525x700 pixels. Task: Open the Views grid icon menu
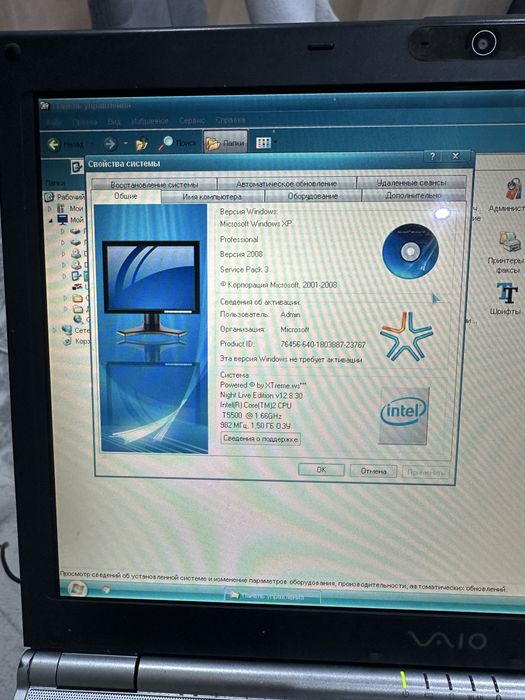point(263,143)
